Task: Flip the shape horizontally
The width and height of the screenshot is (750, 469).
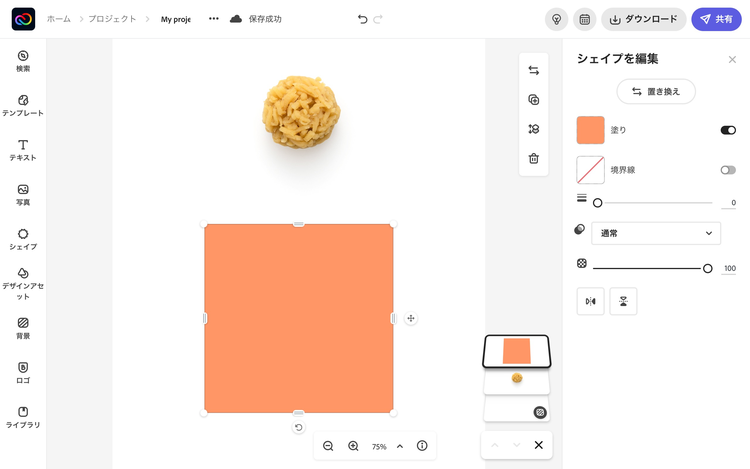Action: (590, 301)
